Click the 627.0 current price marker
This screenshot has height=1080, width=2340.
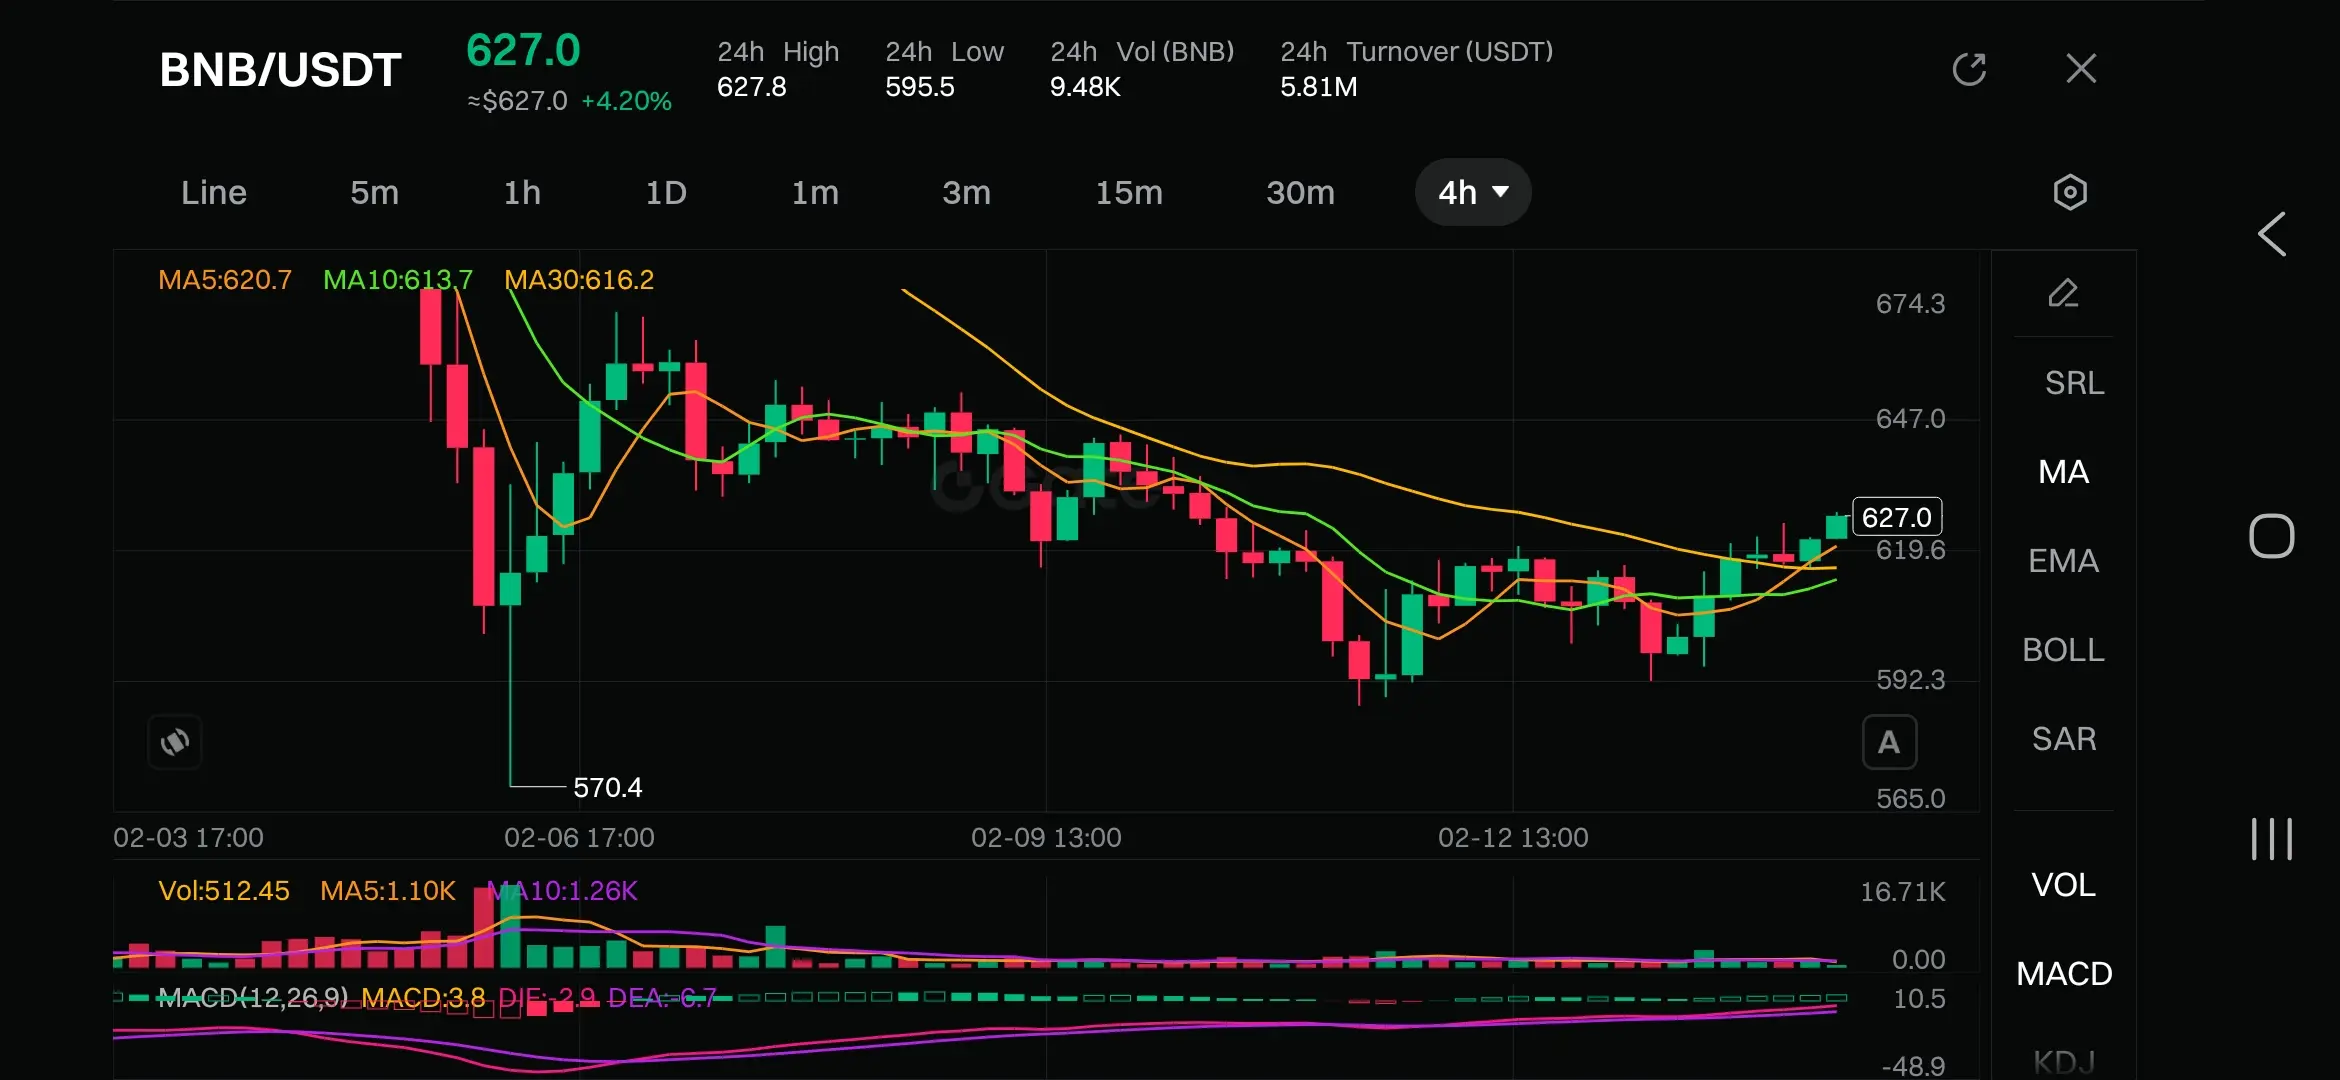coord(1896,517)
